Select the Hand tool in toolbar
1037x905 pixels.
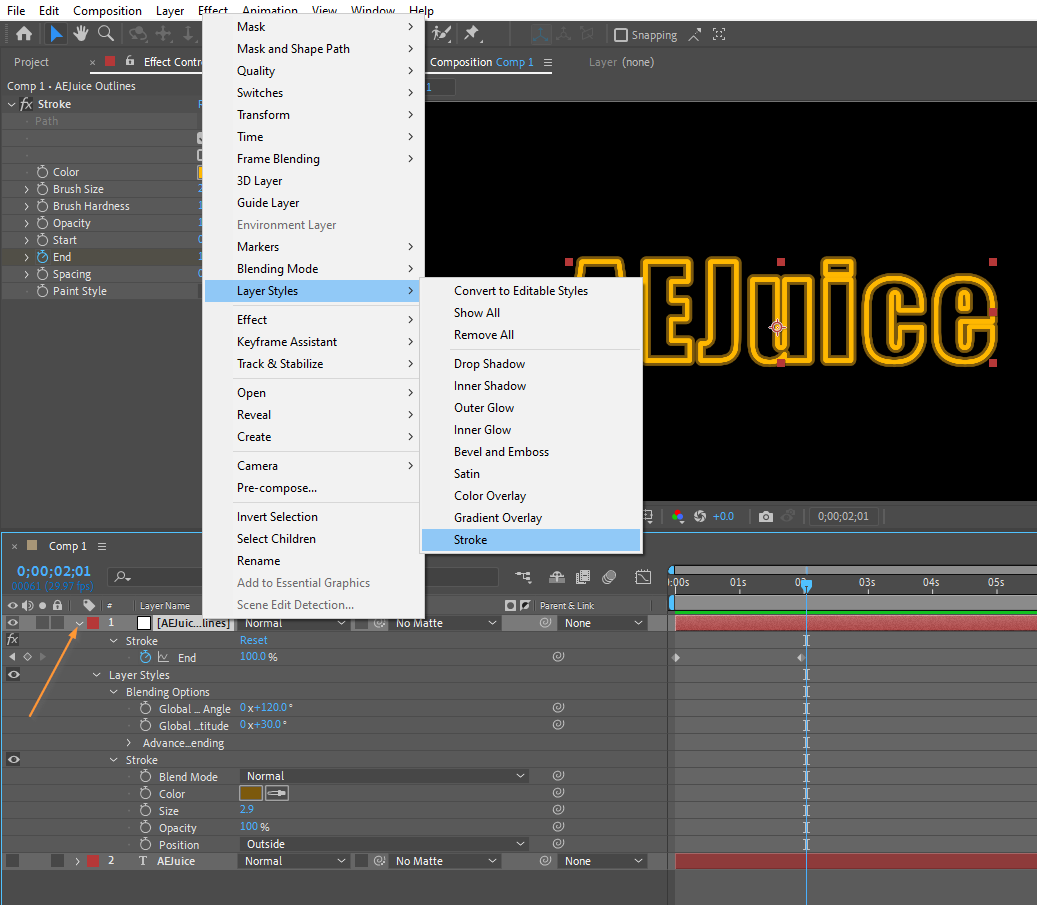(81, 34)
